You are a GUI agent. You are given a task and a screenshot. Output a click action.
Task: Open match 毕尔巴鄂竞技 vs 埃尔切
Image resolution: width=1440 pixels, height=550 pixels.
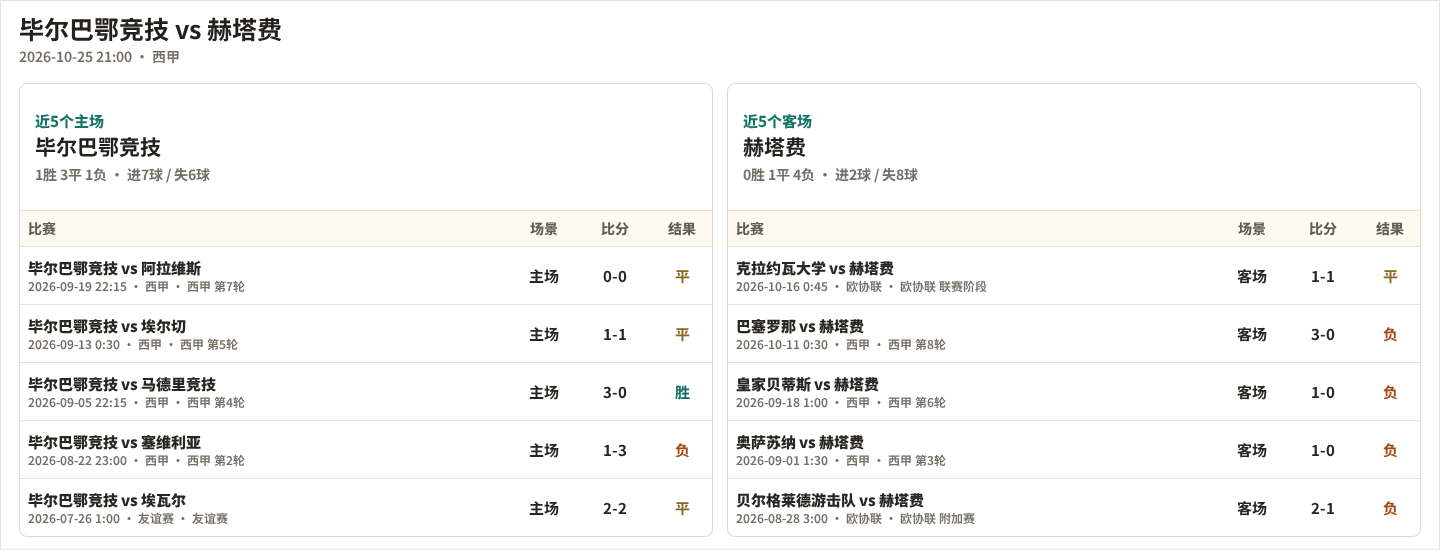pyautogui.click(x=107, y=326)
